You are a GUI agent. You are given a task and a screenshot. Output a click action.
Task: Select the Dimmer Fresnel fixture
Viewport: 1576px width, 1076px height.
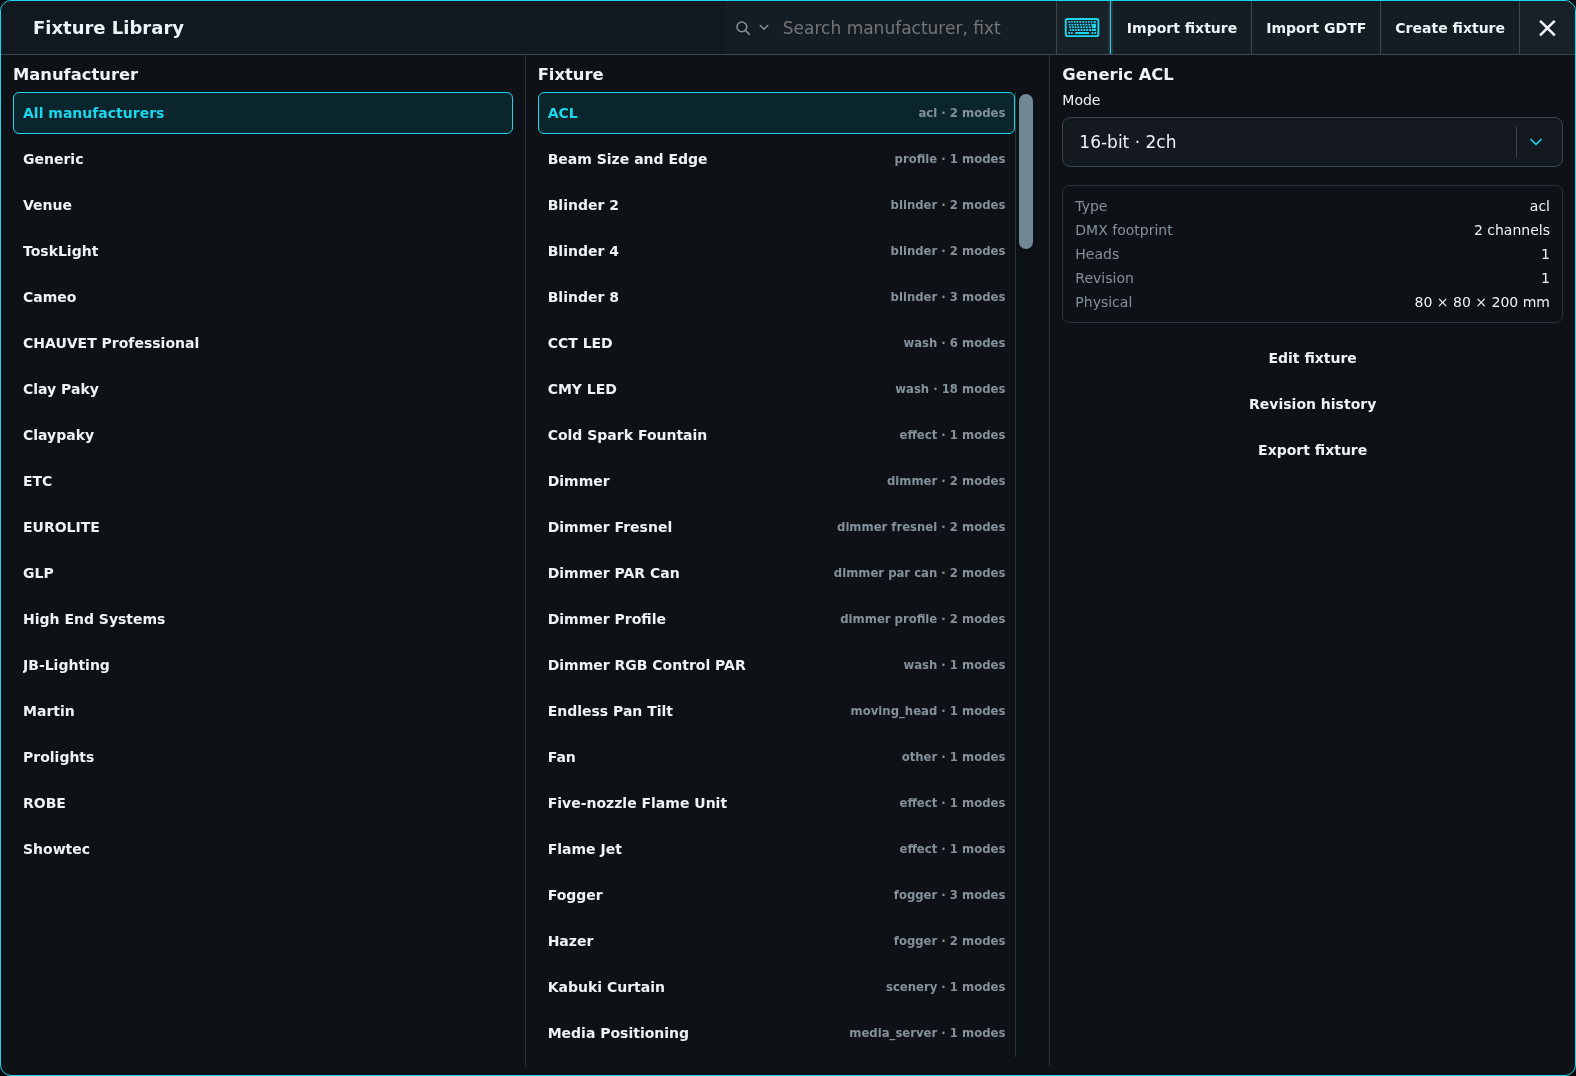[x=776, y=527]
